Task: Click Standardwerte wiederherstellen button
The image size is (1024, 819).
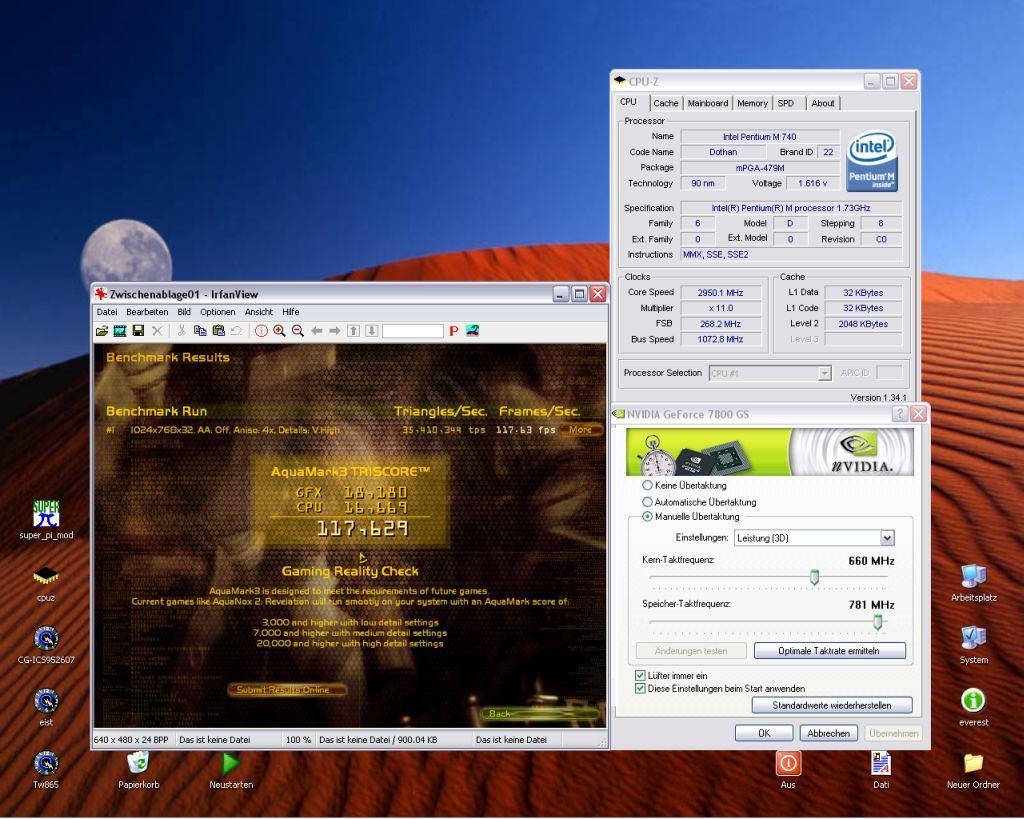Action: pyautogui.click(x=831, y=705)
